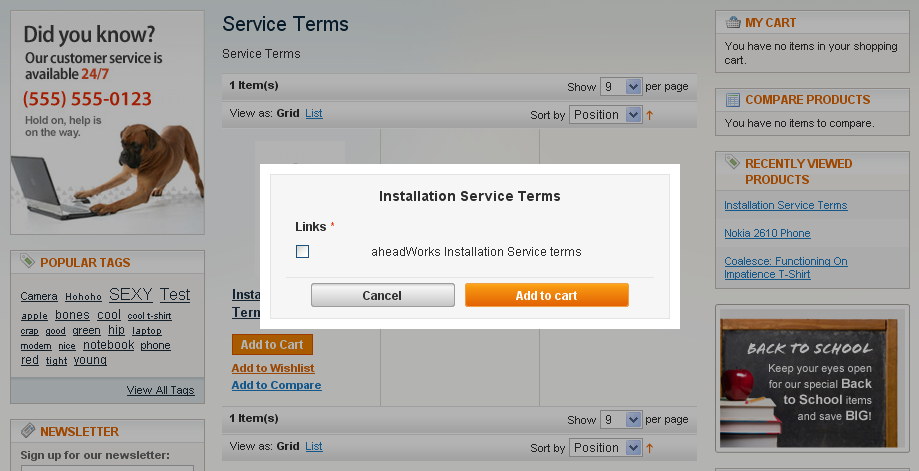Click the Recently Viewed Products tag icon
Viewport: 919px width, 471px height.
pyautogui.click(x=732, y=162)
